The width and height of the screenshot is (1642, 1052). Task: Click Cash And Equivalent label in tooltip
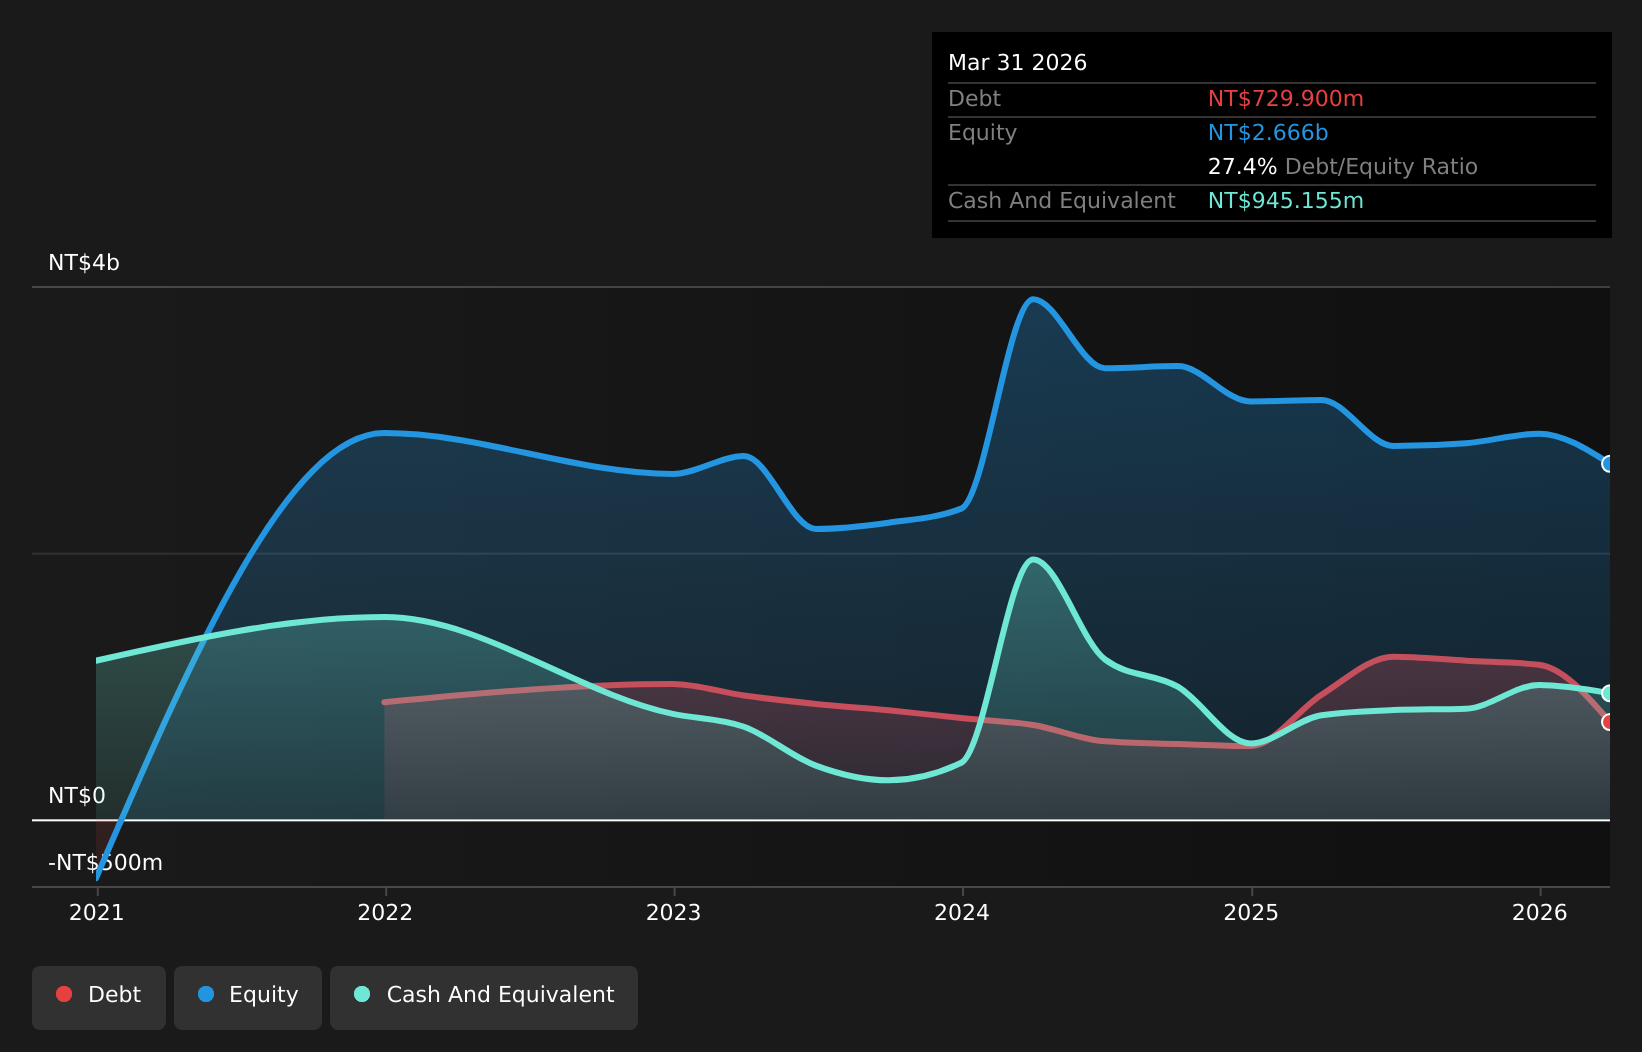pyautogui.click(x=1062, y=201)
